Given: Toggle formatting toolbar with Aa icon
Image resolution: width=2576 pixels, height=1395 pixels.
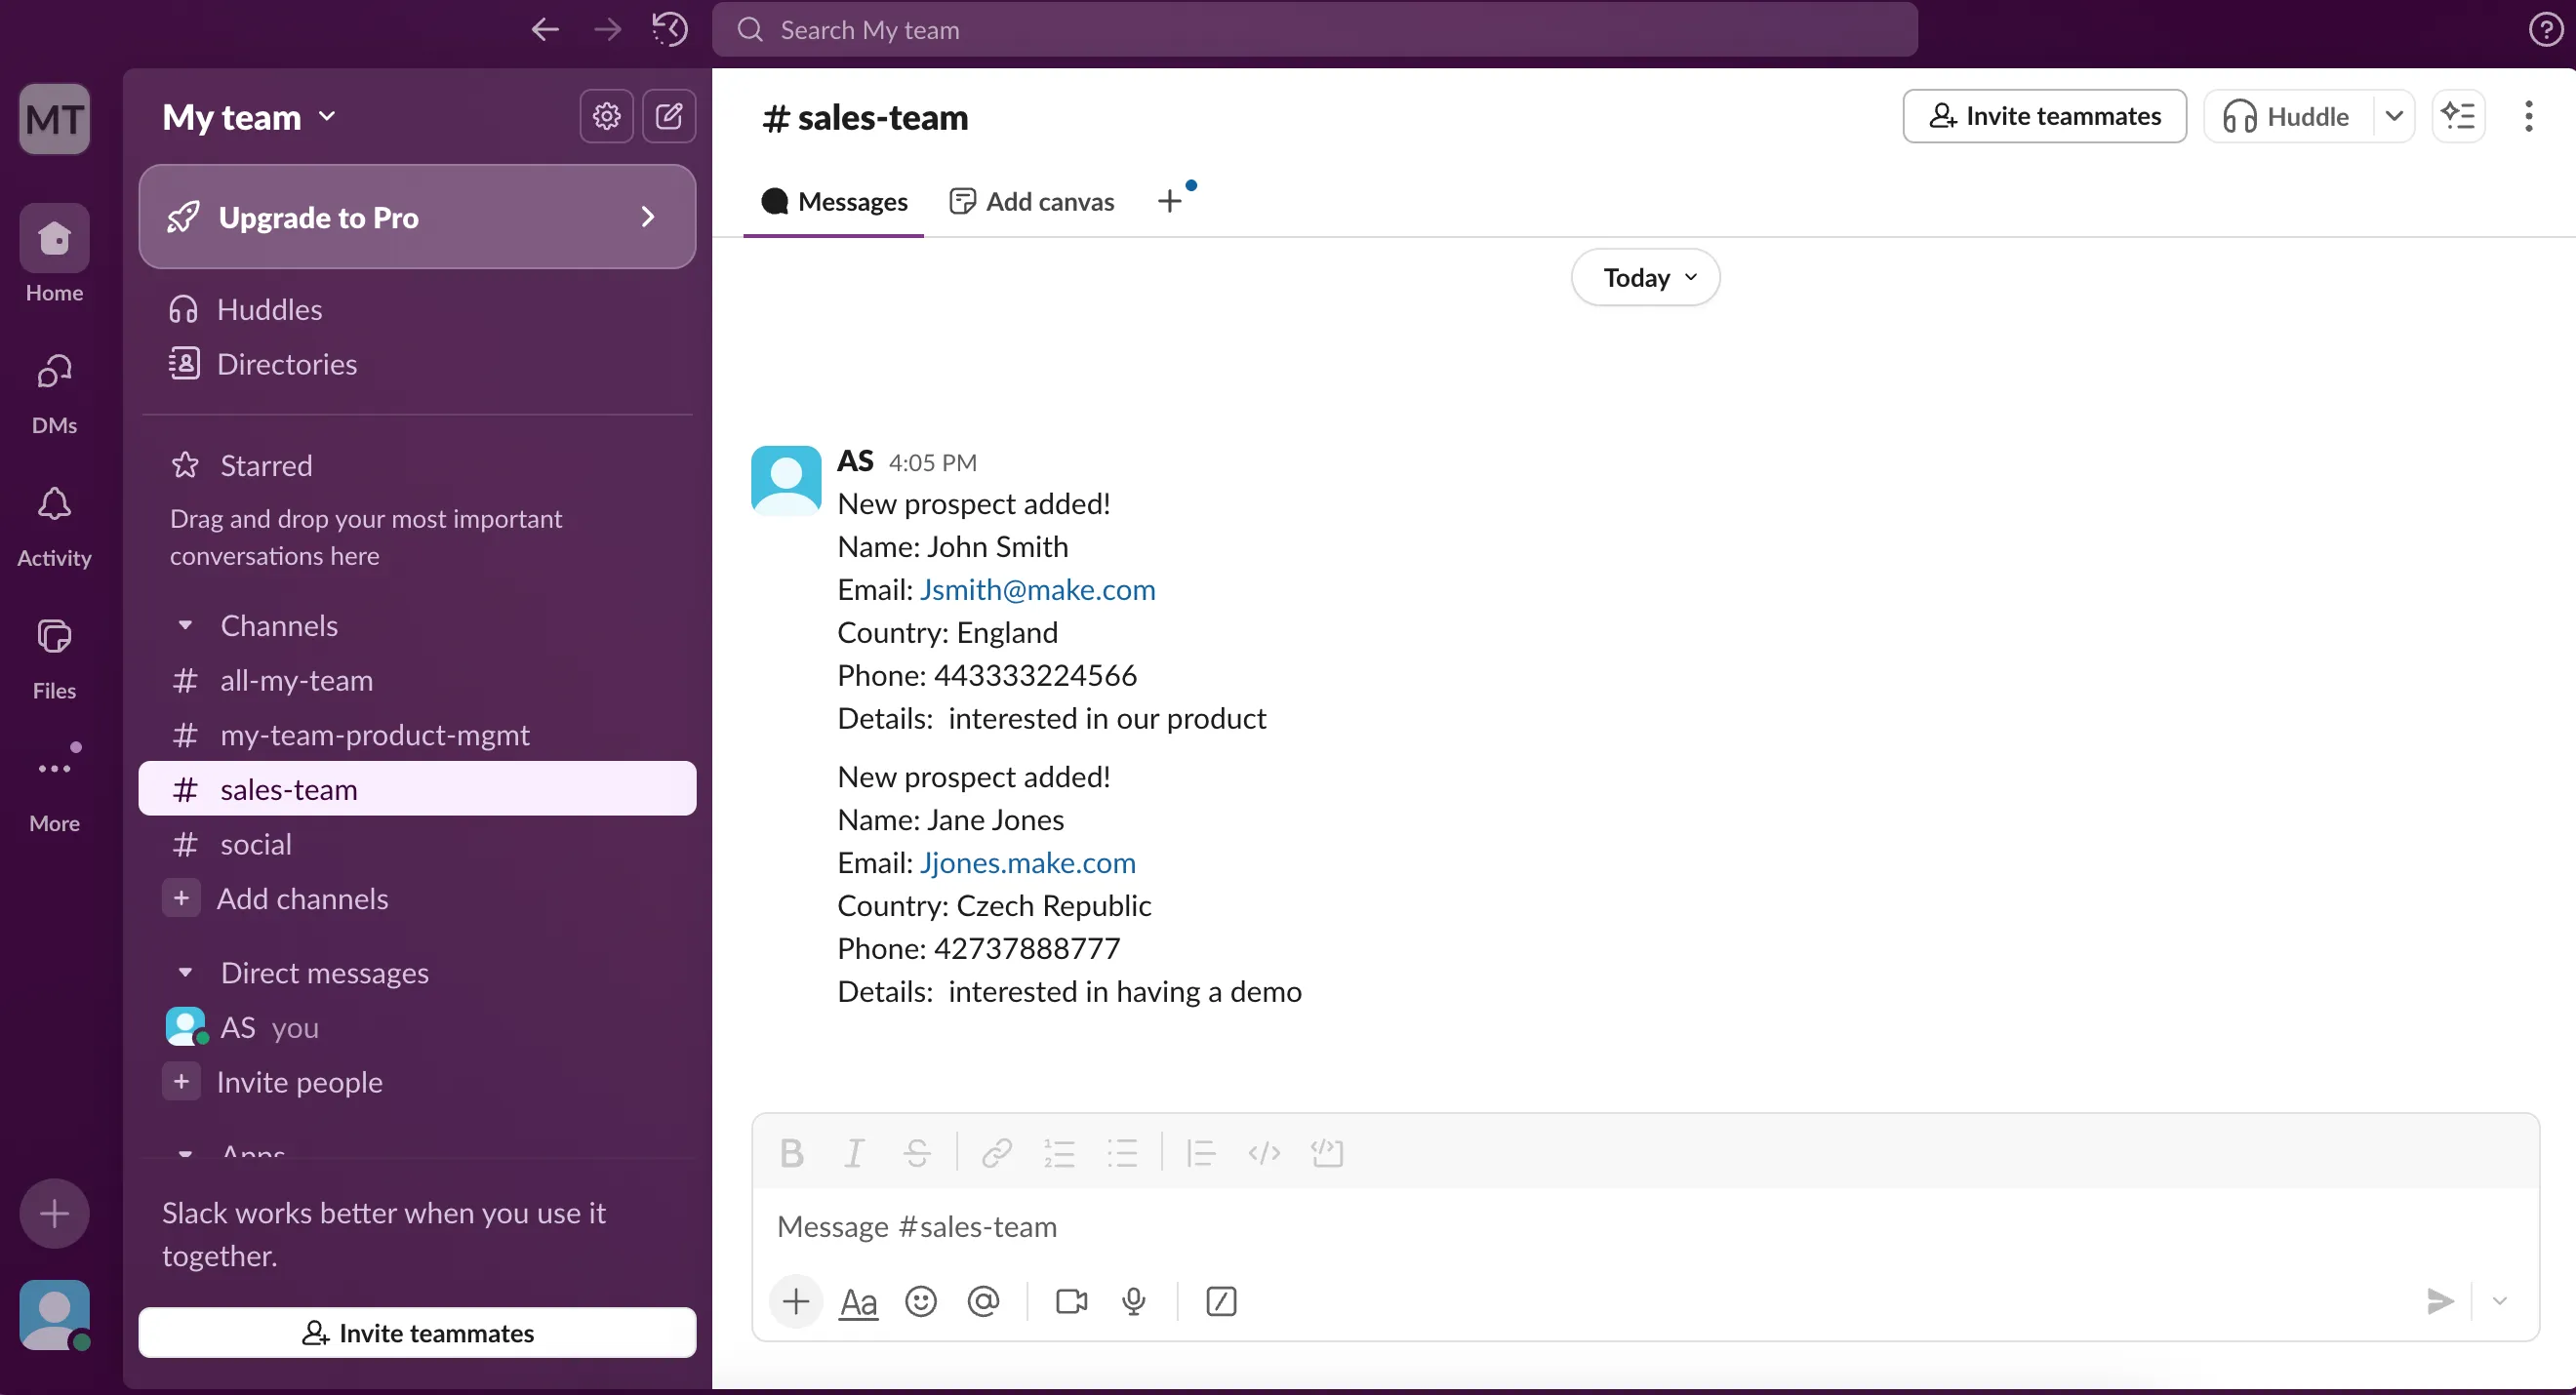Looking at the screenshot, I should [x=858, y=1301].
